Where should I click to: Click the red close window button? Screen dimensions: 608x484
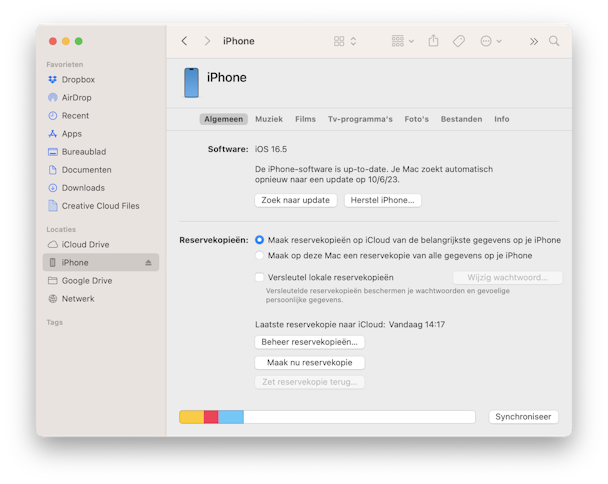53,41
